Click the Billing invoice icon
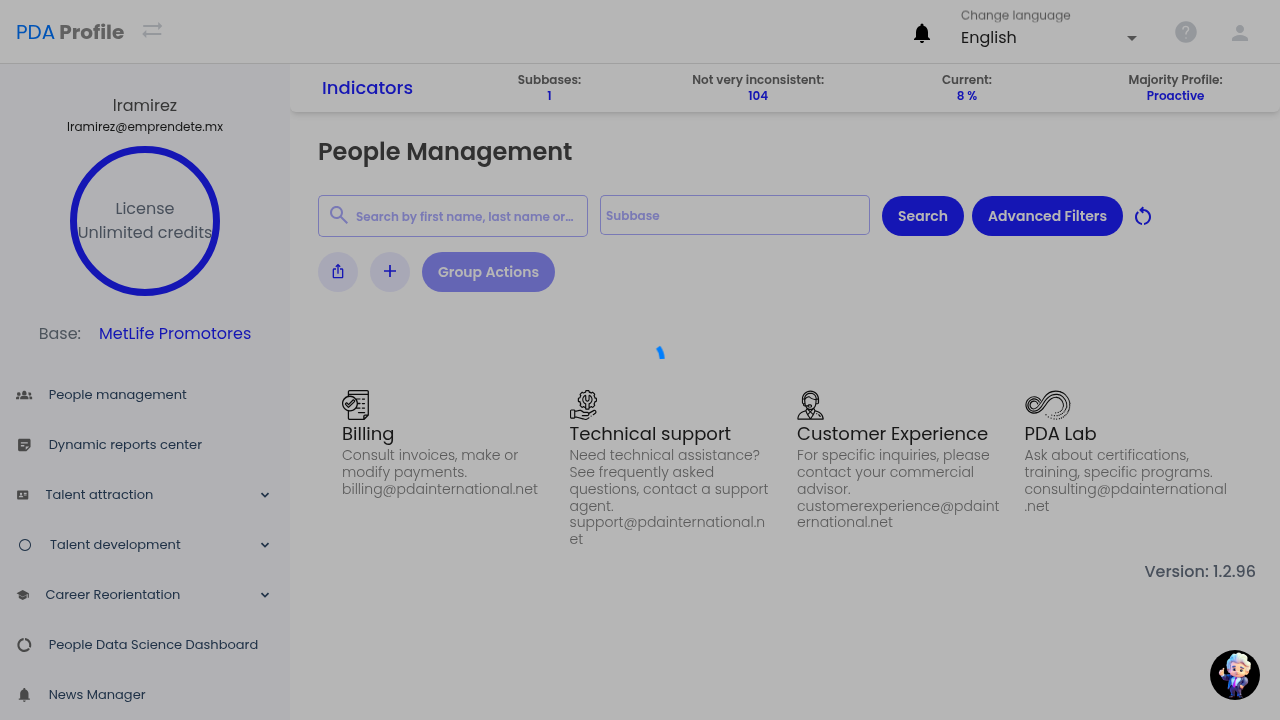 click(x=355, y=405)
